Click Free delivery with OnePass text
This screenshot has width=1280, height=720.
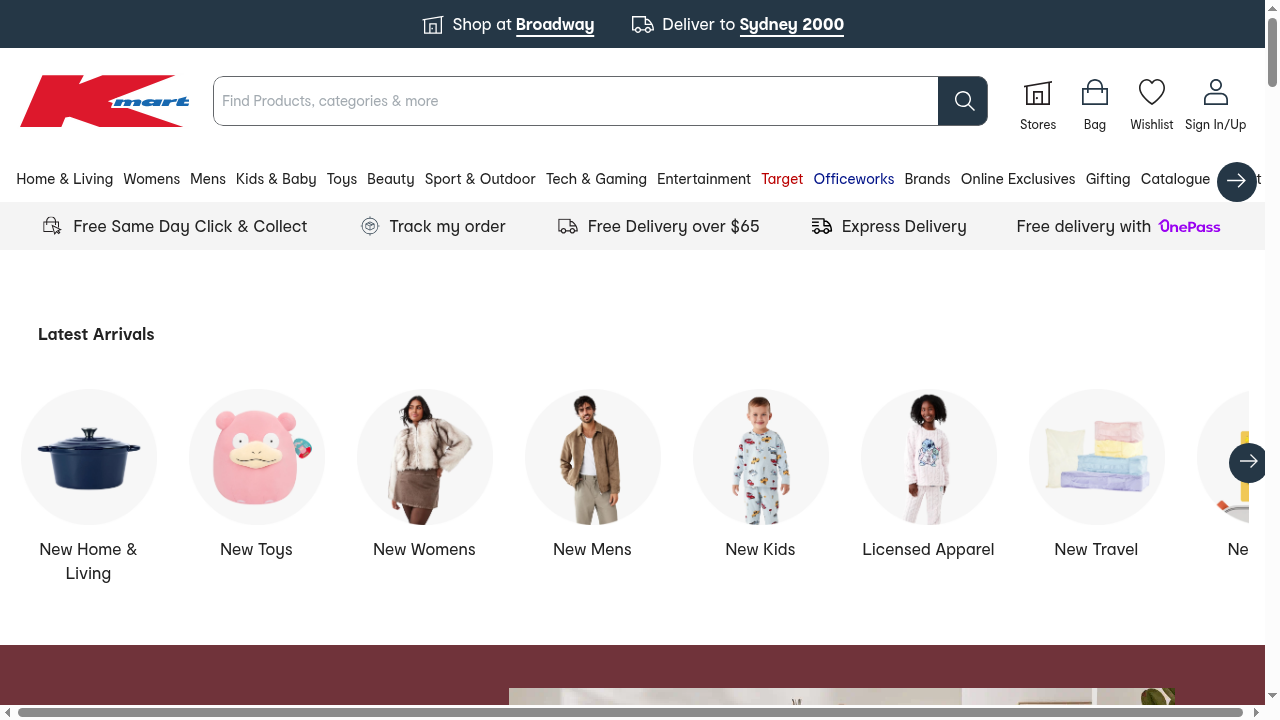tap(1084, 226)
